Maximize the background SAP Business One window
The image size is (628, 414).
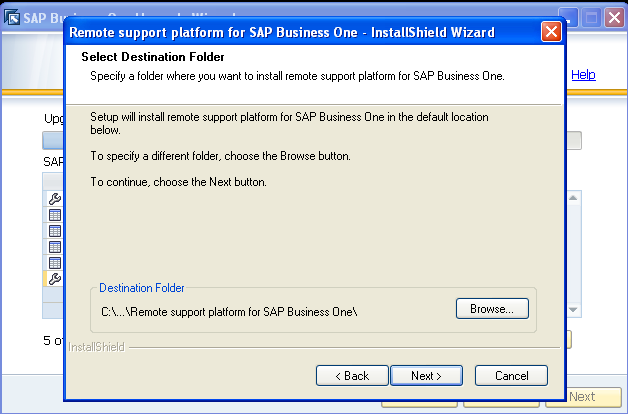coord(590,16)
